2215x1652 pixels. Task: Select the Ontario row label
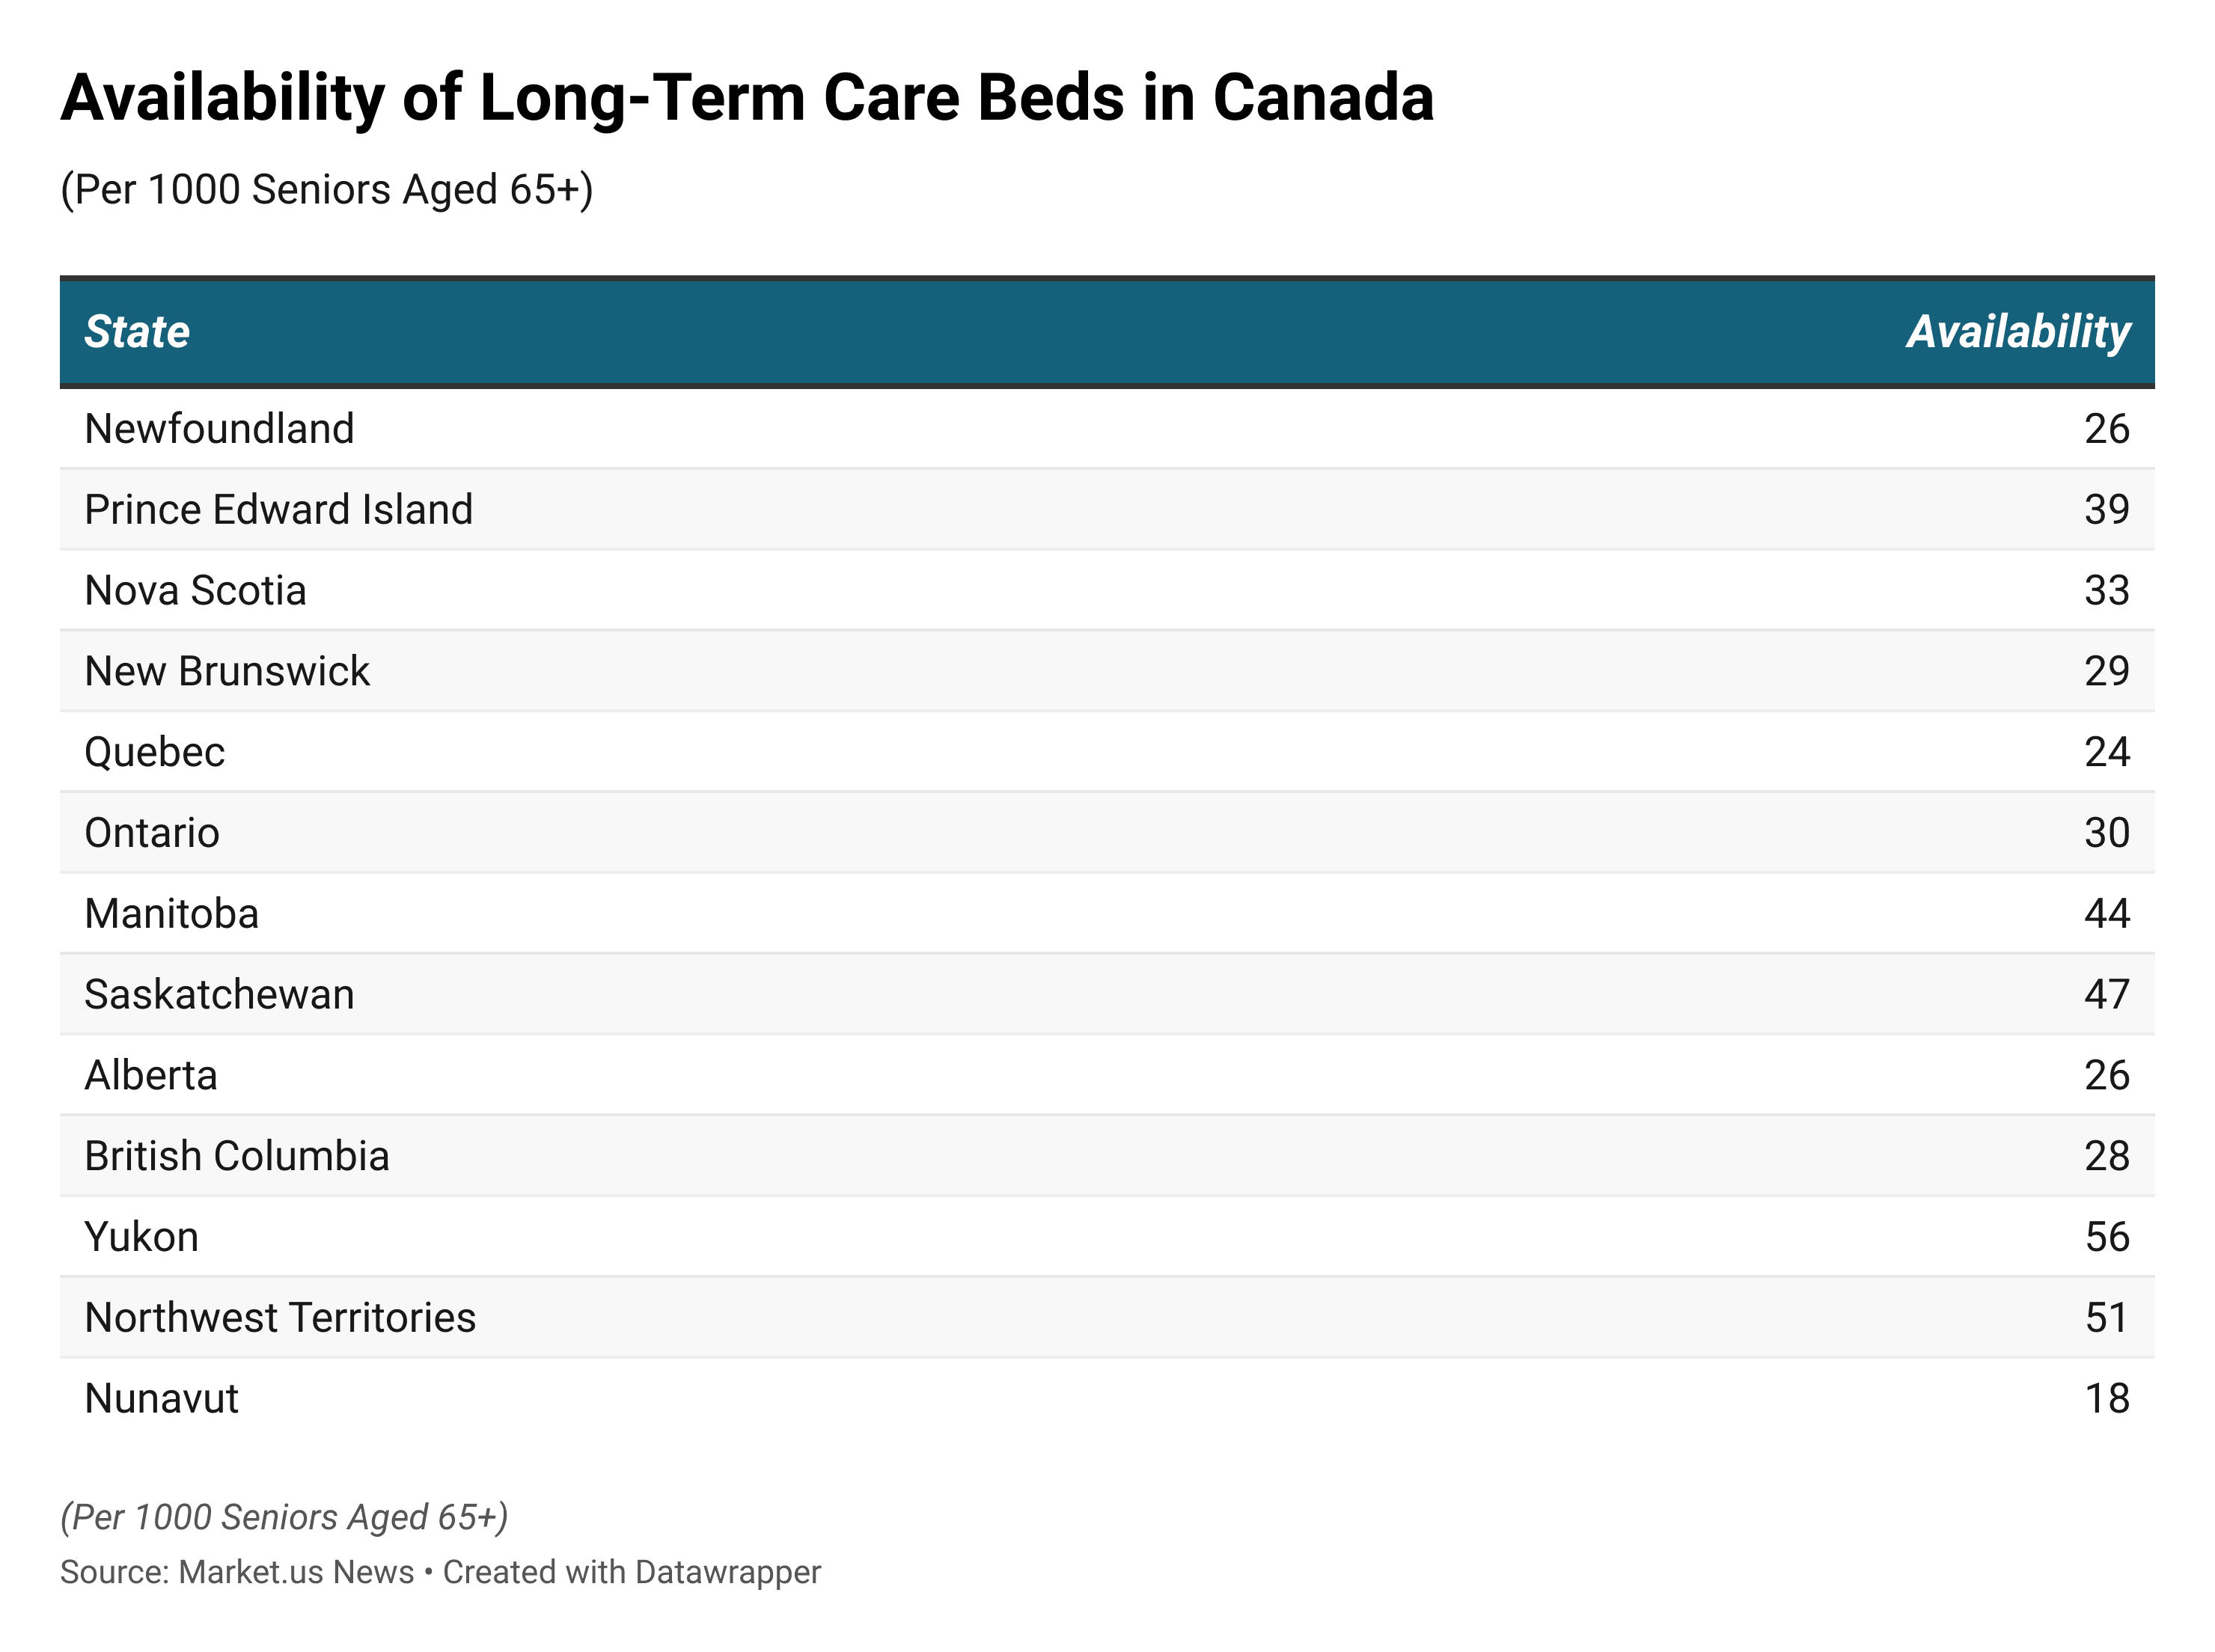coord(152,833)
